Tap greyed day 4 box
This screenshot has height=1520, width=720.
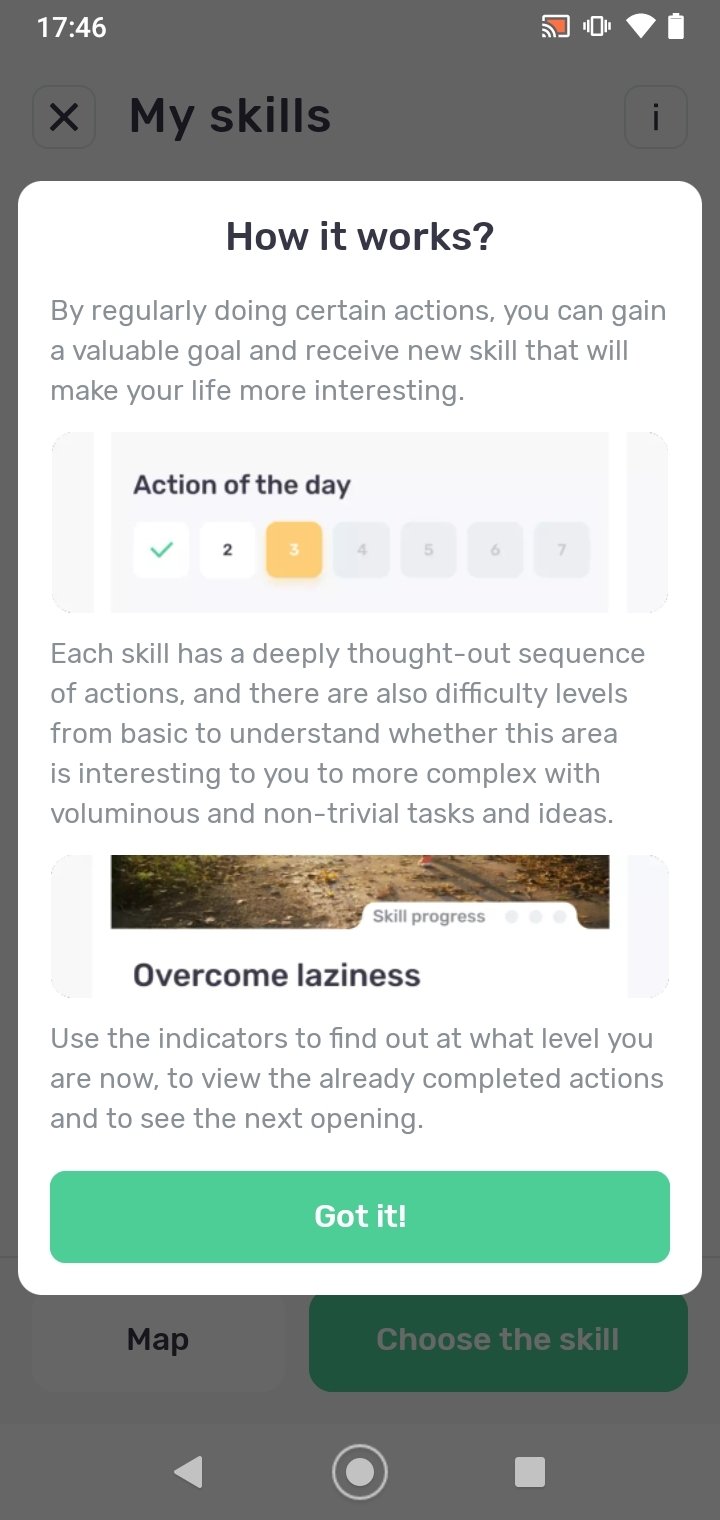pyautogui.click(x=361, y=549)
